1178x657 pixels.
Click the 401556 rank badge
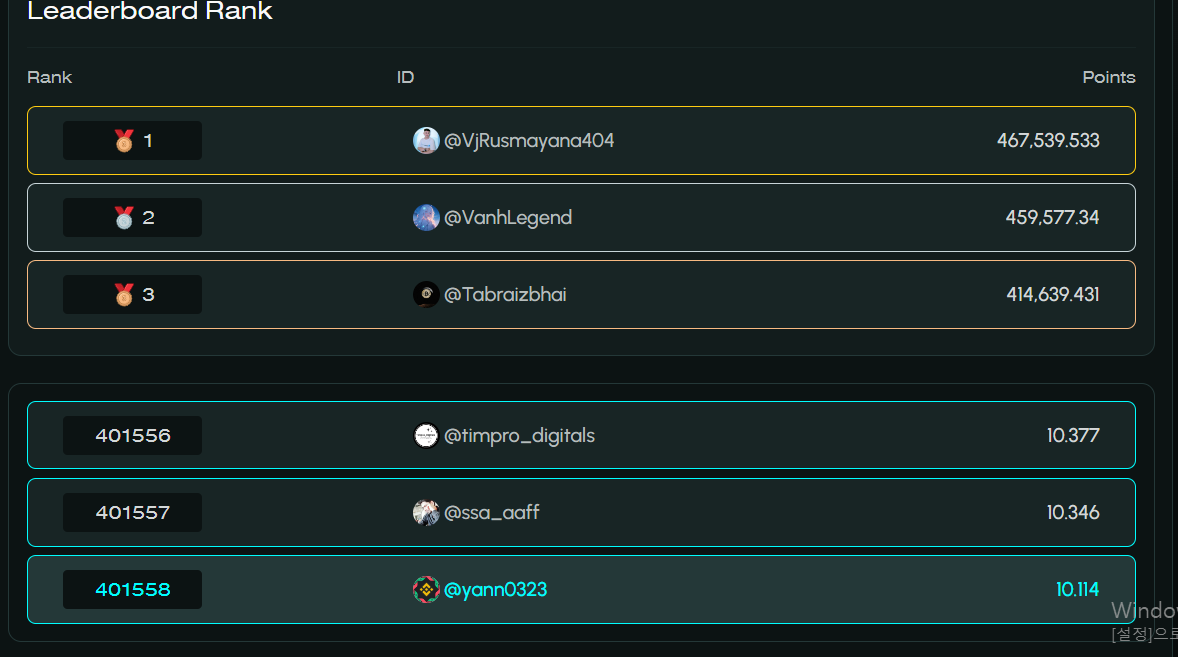(x=132, y=435)
